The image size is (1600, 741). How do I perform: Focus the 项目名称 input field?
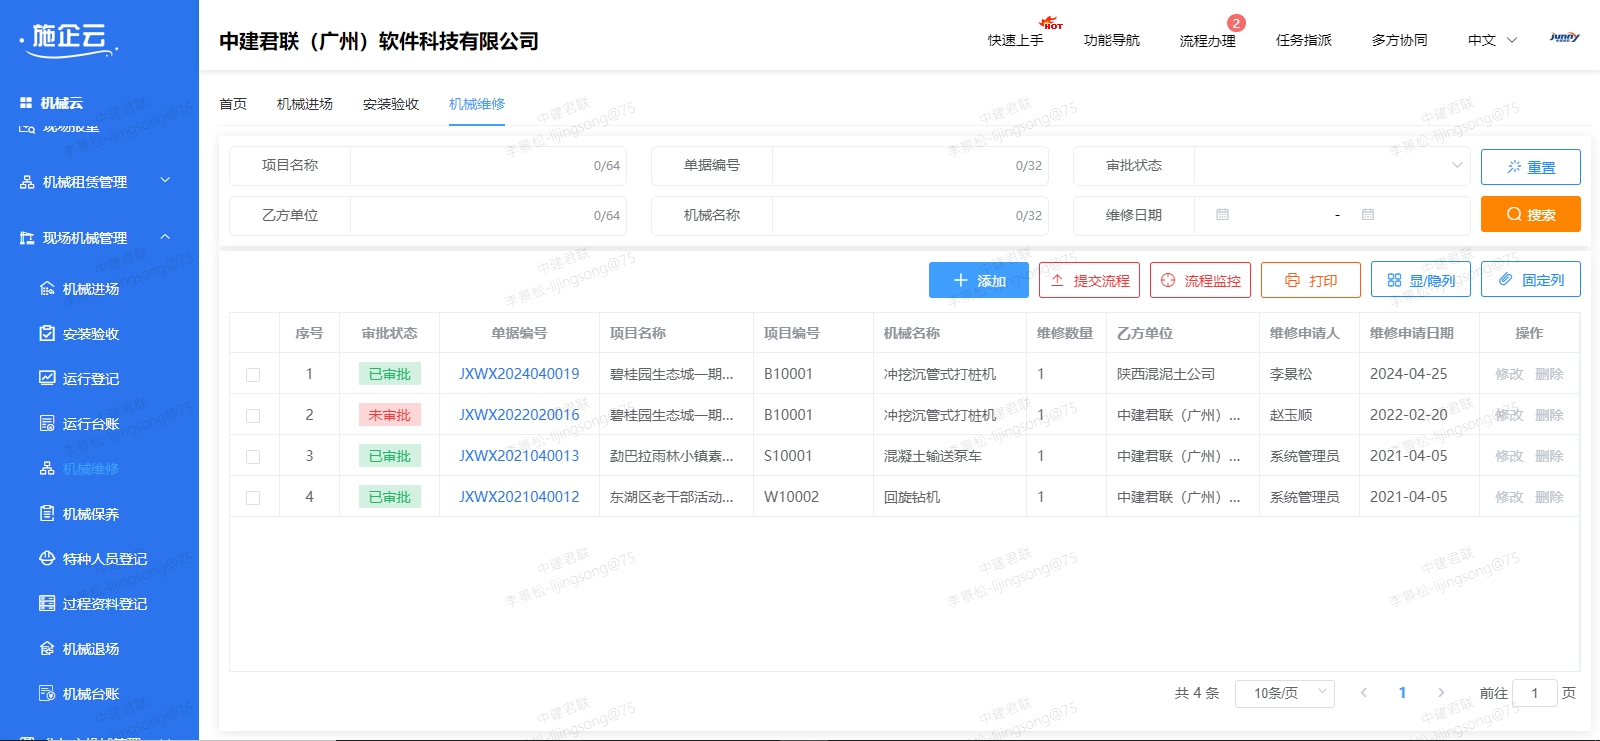(488, 166)
